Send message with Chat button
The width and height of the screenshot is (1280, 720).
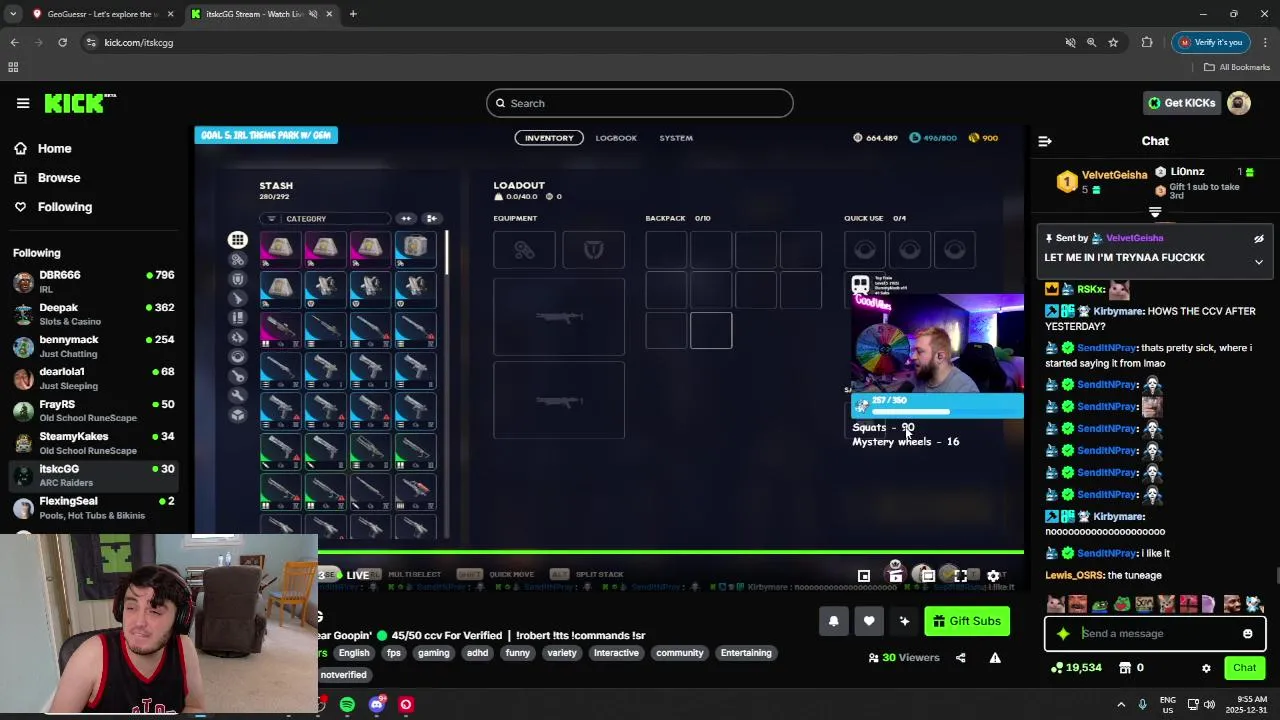tap(1244, 668)
